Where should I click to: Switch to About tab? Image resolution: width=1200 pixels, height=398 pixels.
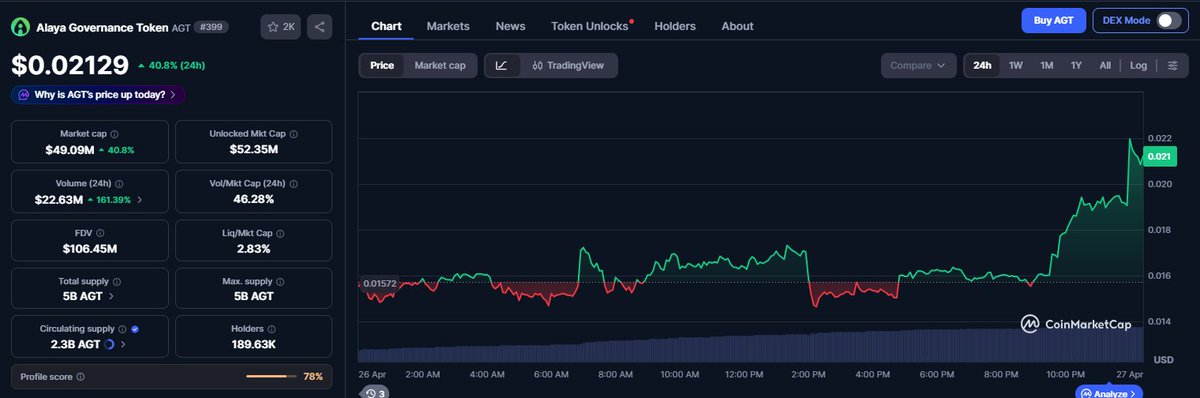(x=737, y=26)
